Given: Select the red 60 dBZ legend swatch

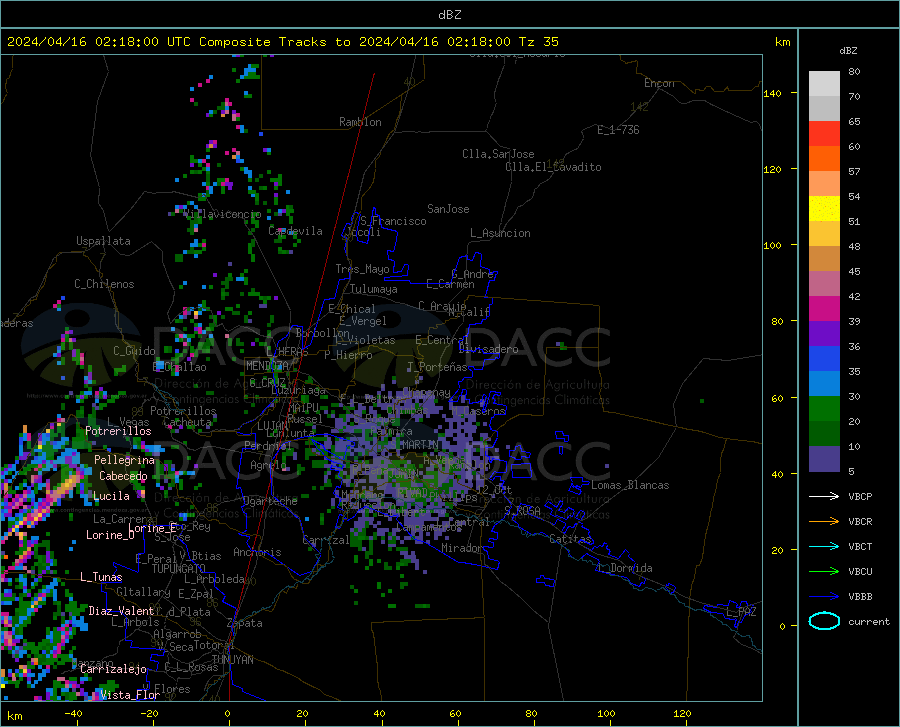Looking at the screenshot, I should 824,134.
